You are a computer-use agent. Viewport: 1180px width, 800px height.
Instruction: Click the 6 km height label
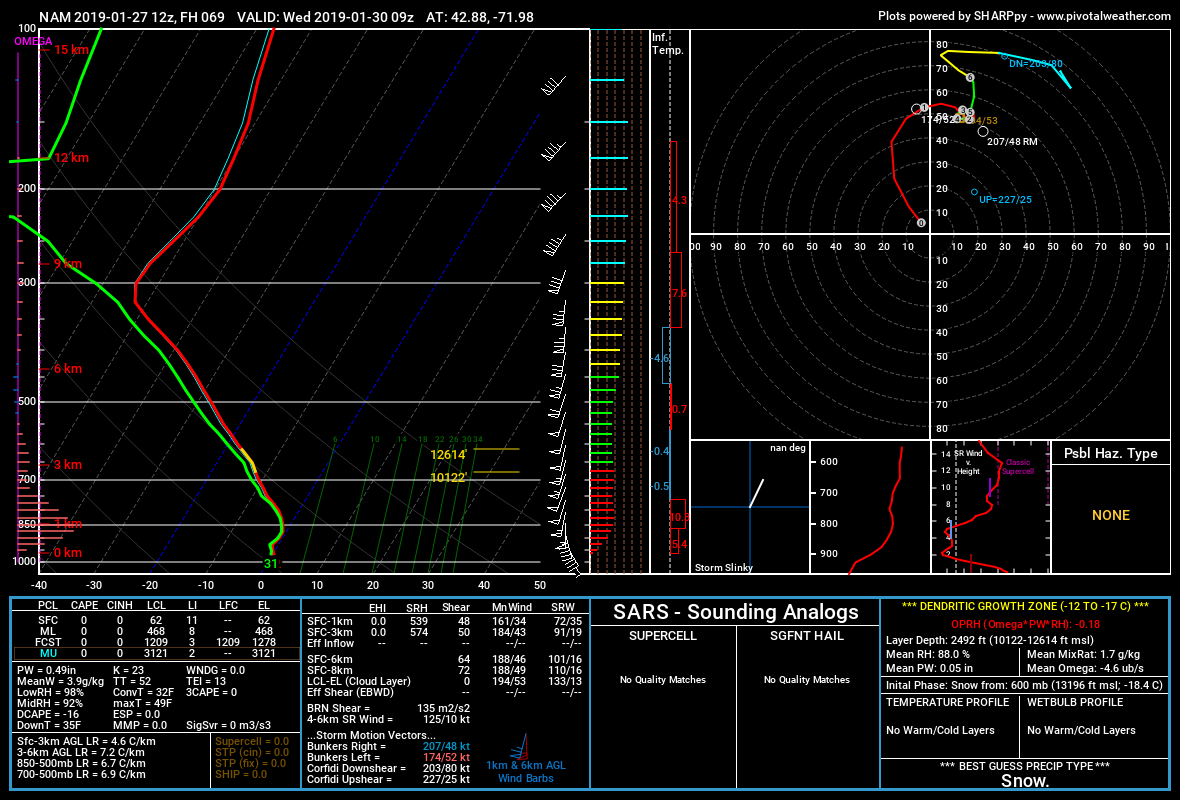click(x=68, y=369)
